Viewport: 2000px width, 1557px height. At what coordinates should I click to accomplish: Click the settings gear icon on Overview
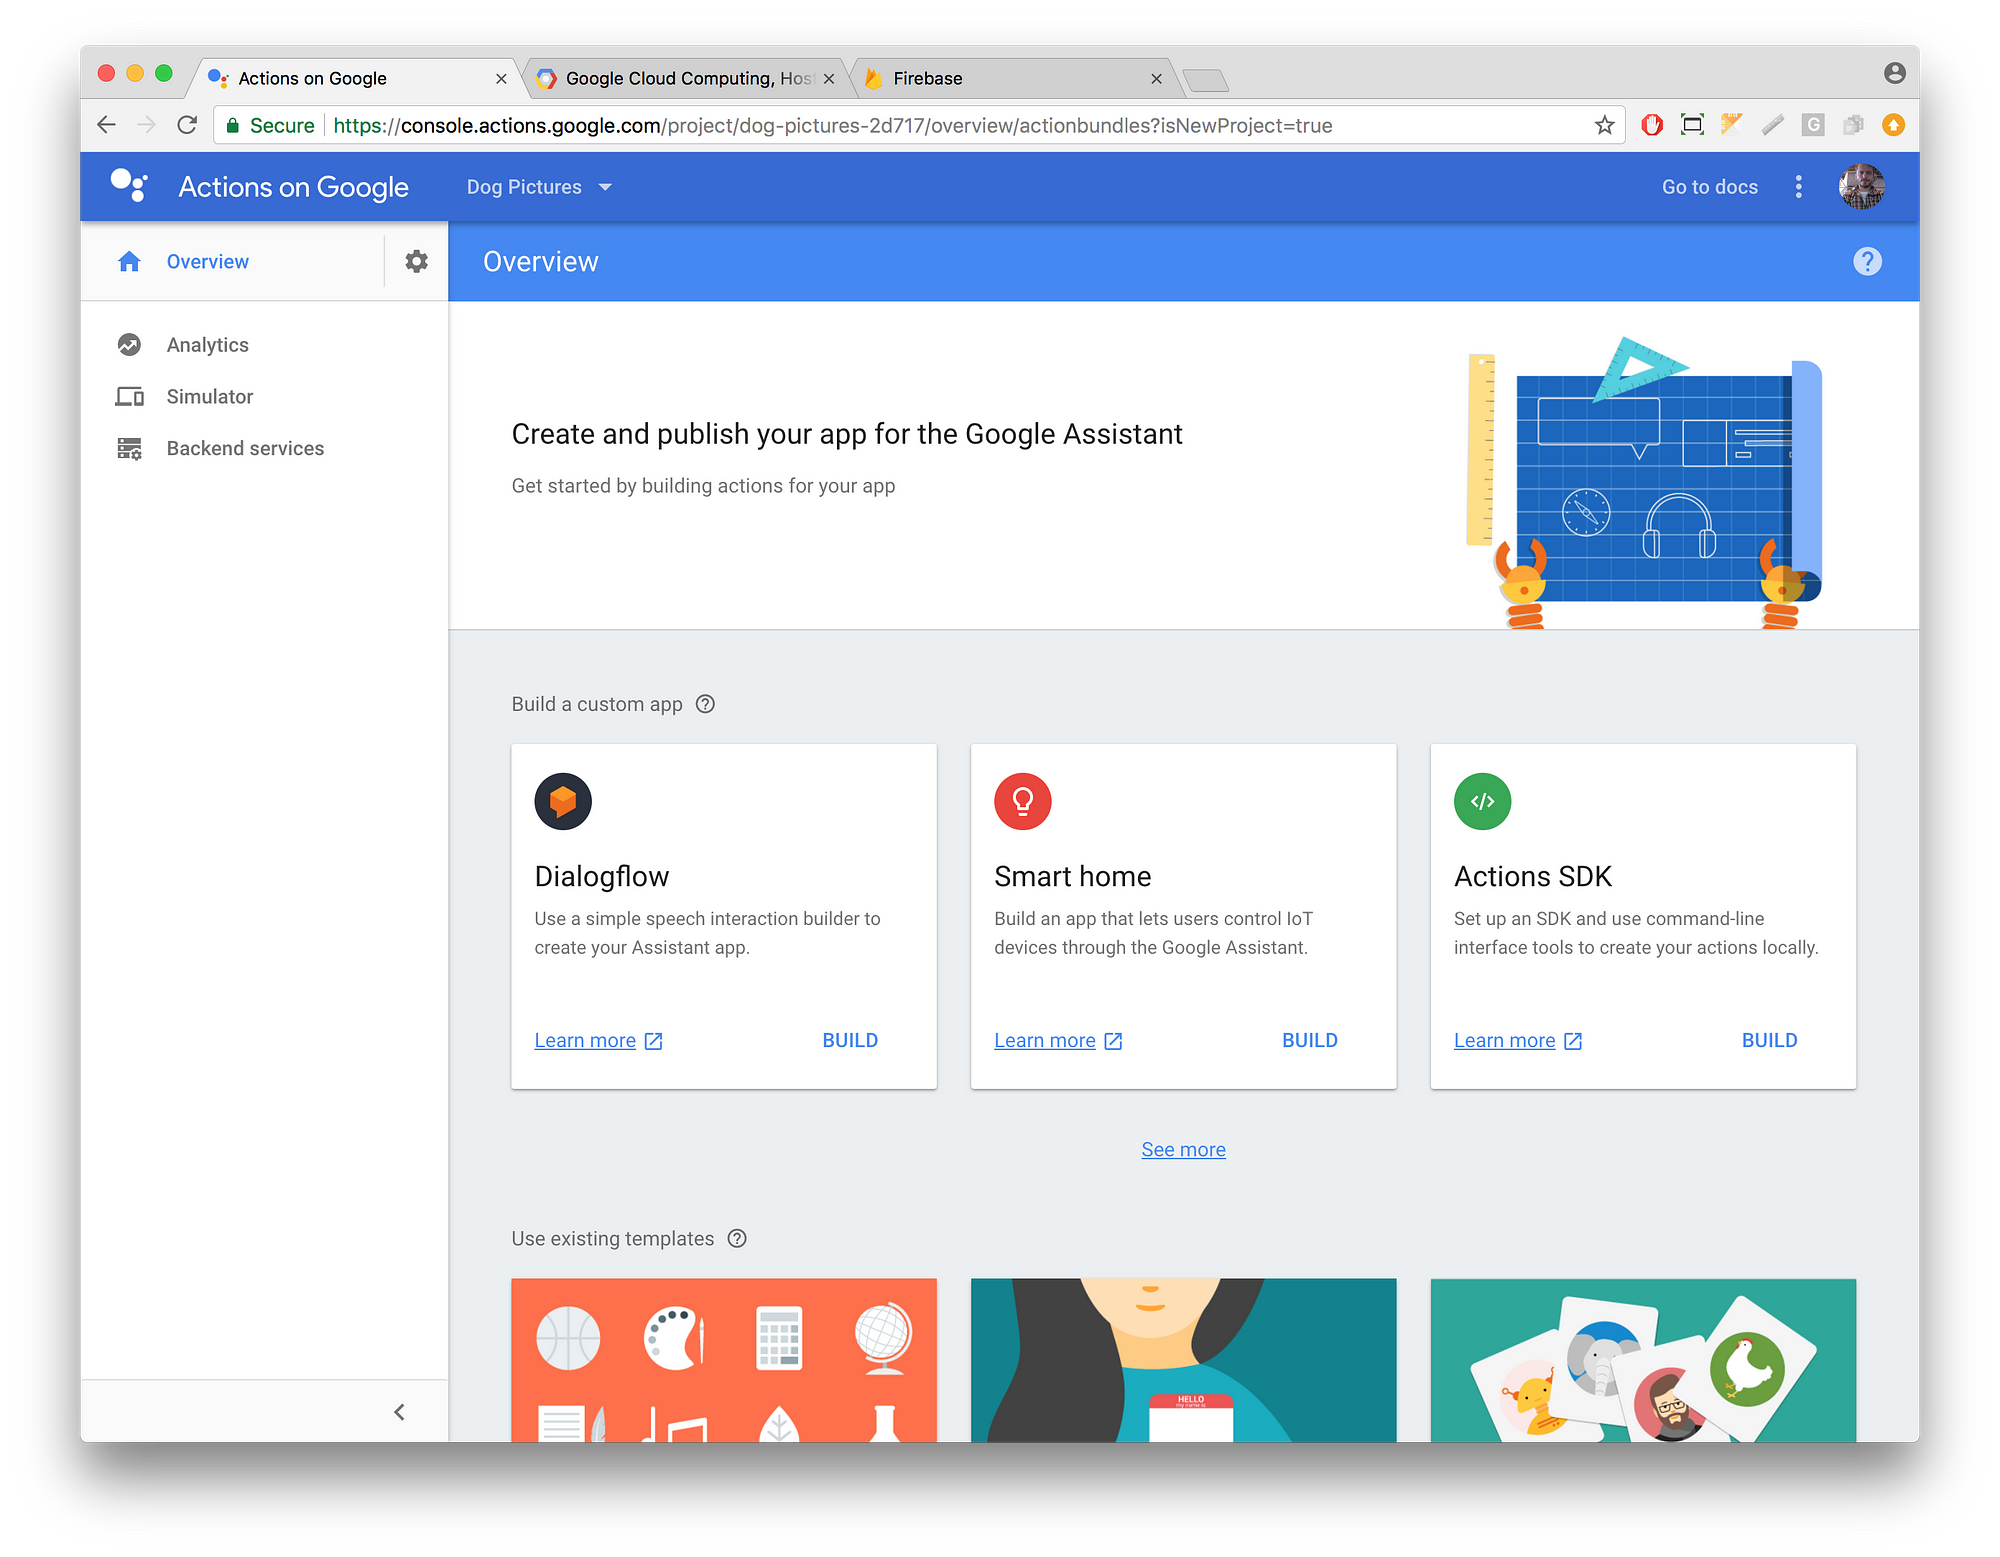pyautogui.click(x=417, y=260)
